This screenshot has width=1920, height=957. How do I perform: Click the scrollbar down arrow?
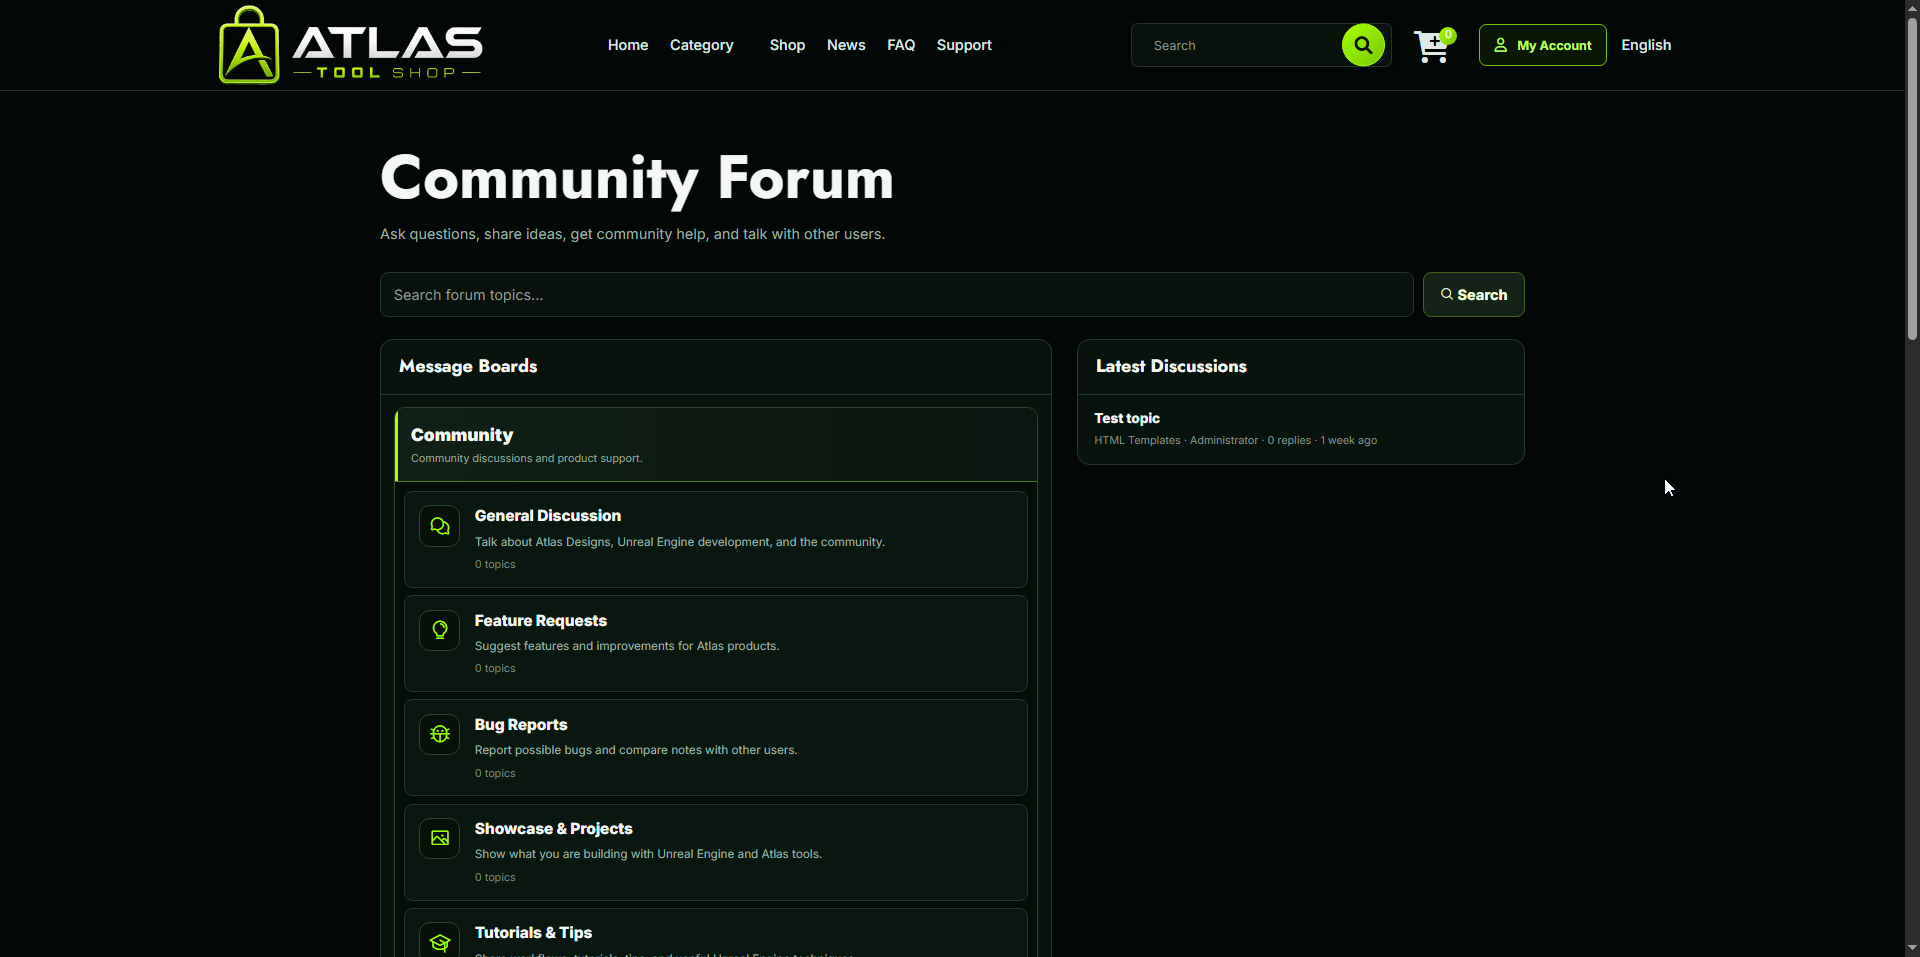1912,948
